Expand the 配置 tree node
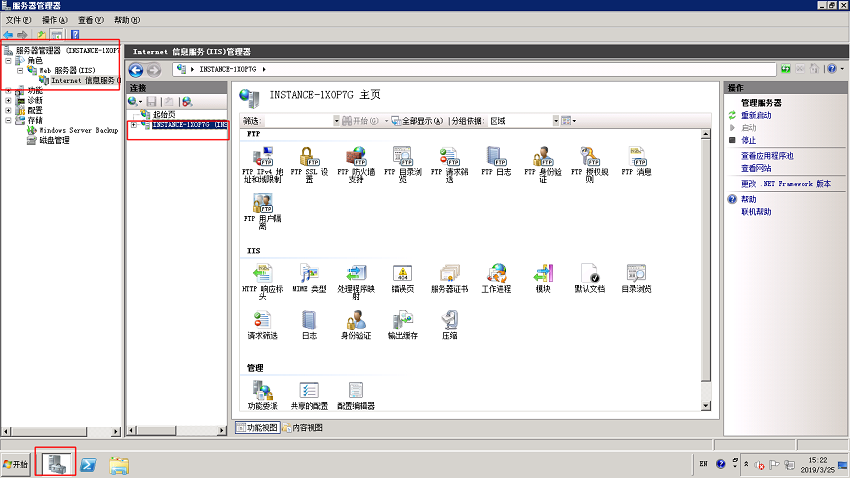 click(x=8, y=110)
